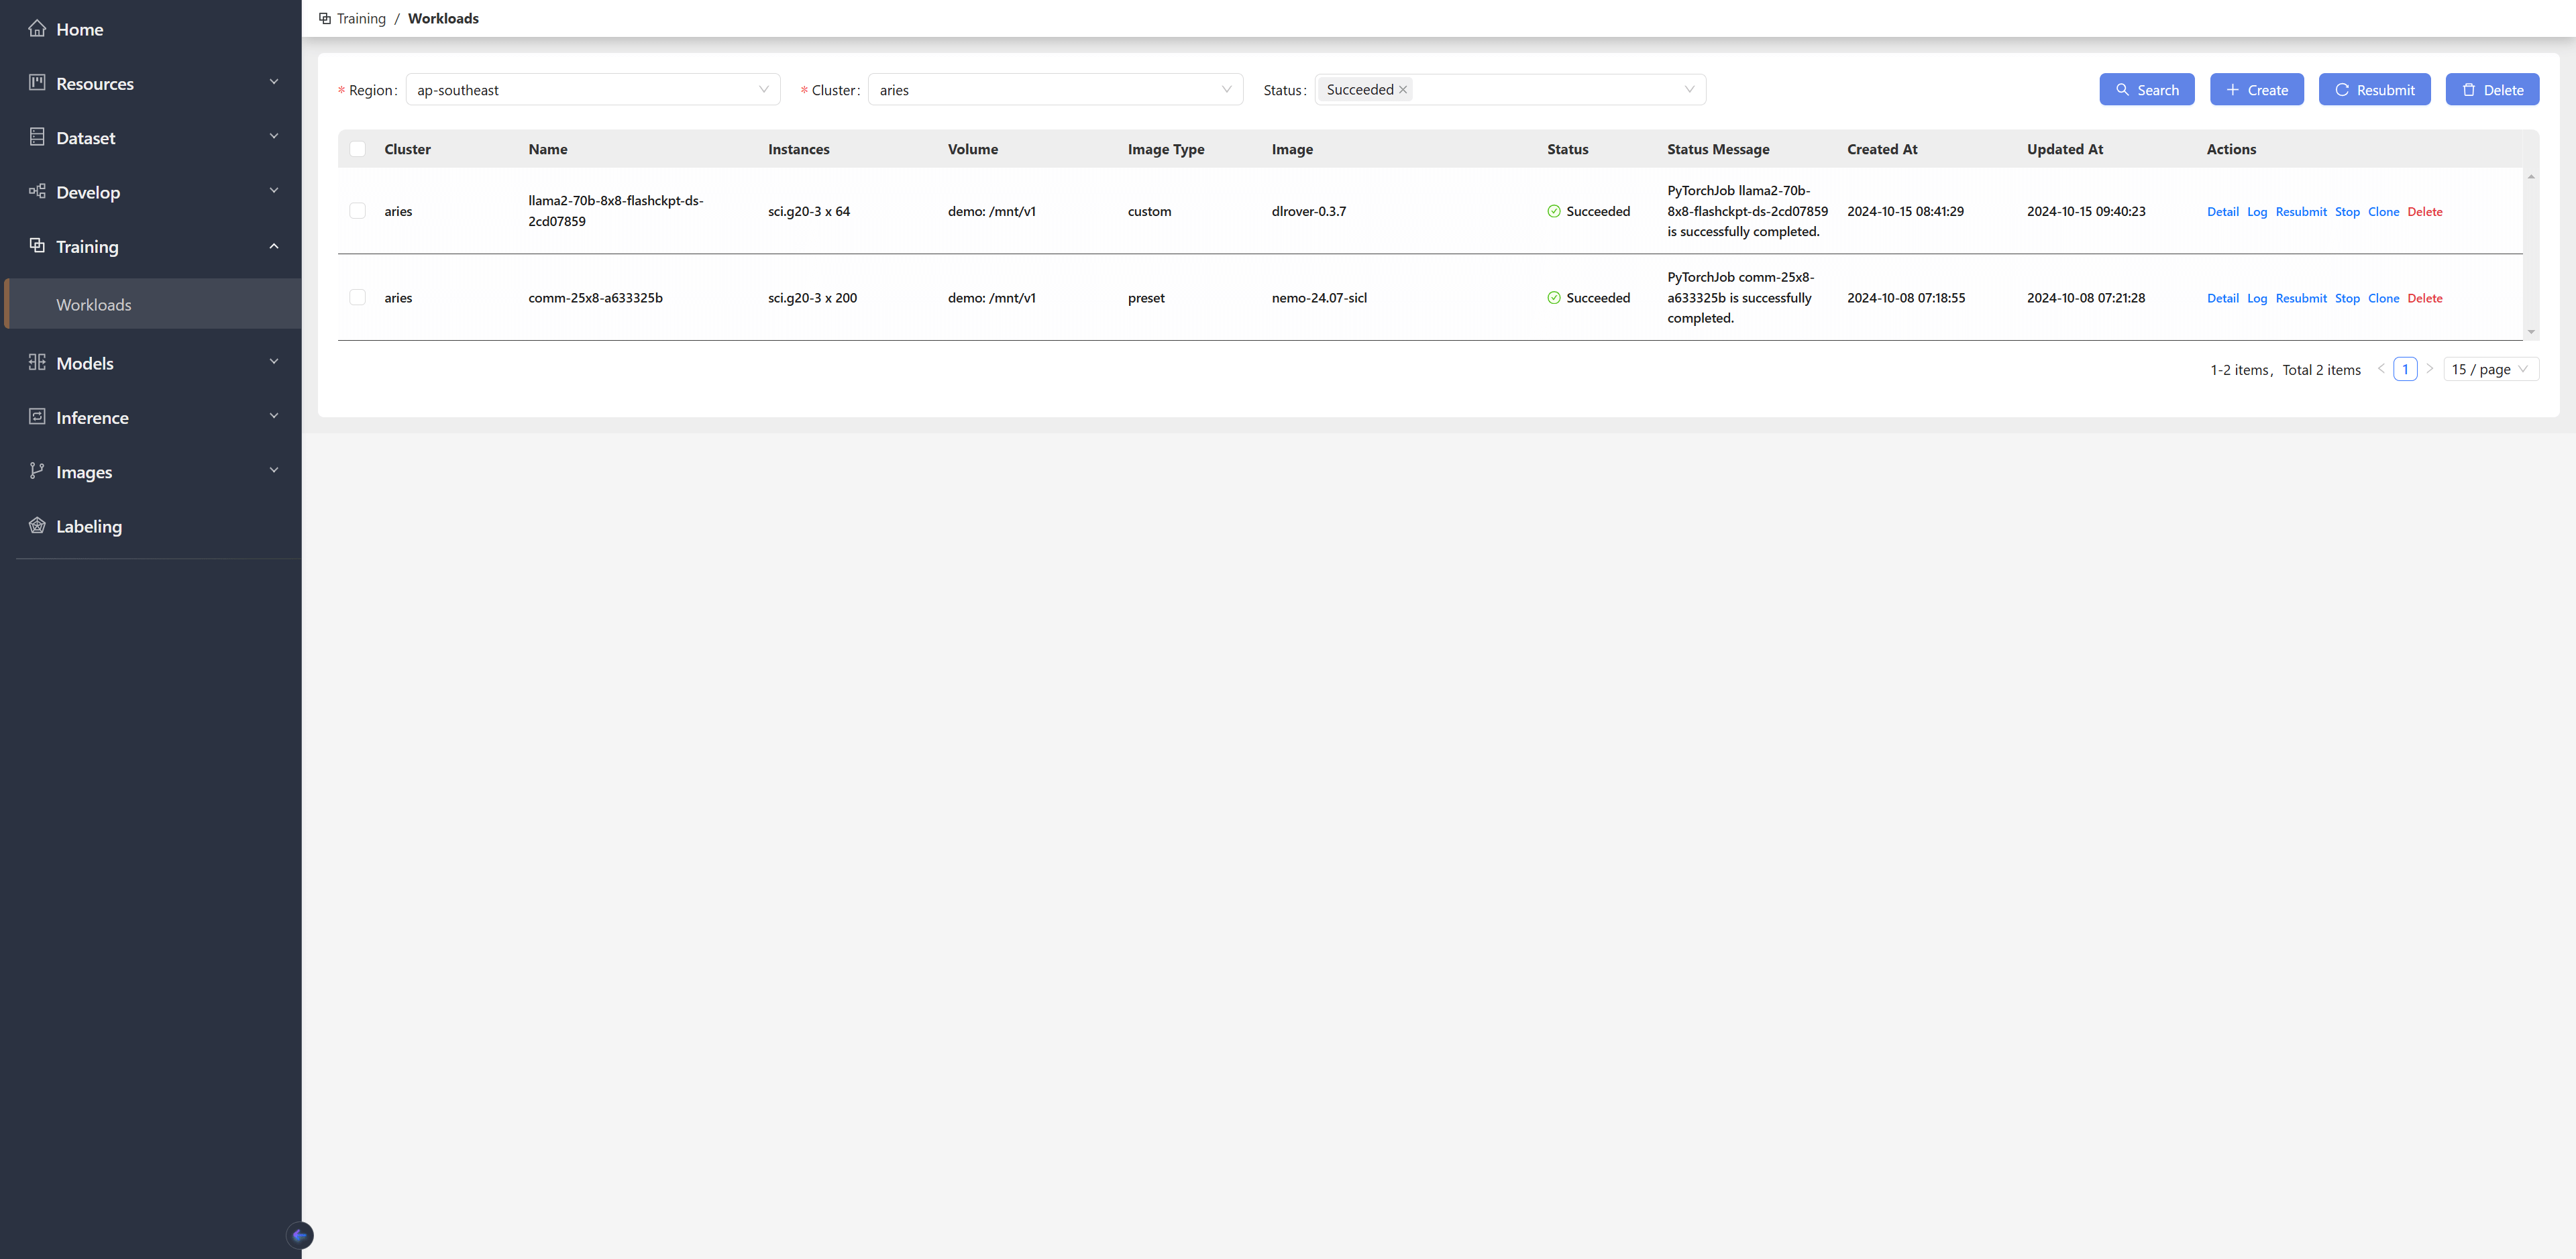Remove the Succeeded status filter tag
2576x1259 pixels.
coord(1403,89)
